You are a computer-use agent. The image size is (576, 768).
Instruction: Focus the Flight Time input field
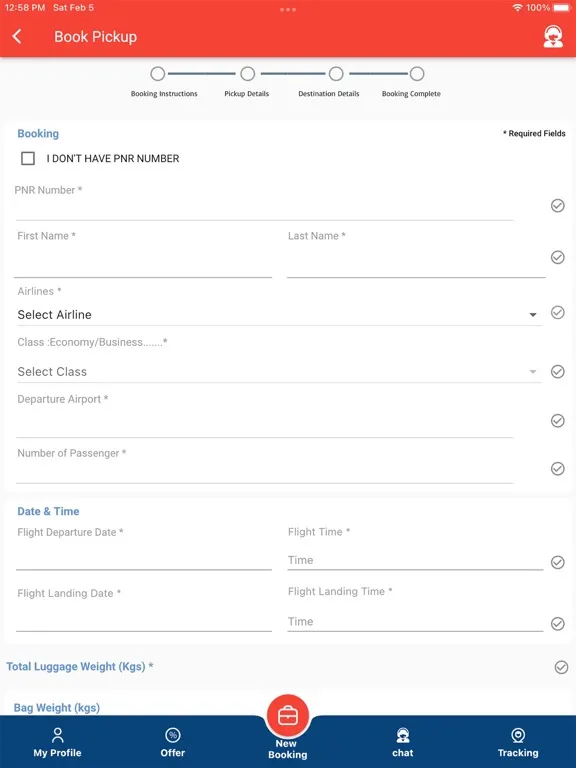(415, 560)
